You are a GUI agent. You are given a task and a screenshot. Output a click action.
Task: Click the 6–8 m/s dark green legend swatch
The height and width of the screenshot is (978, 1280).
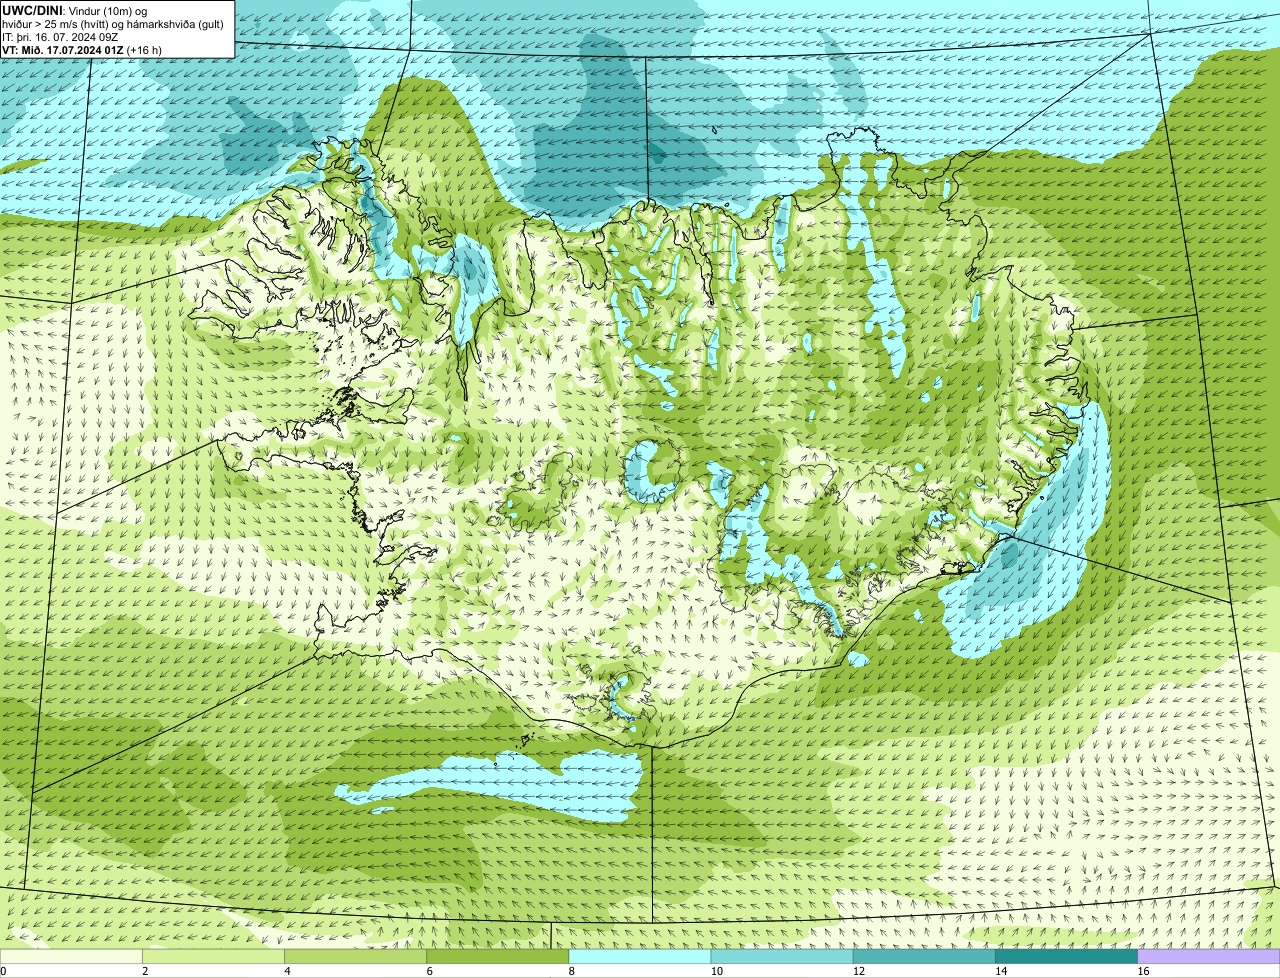coord(498,956)
